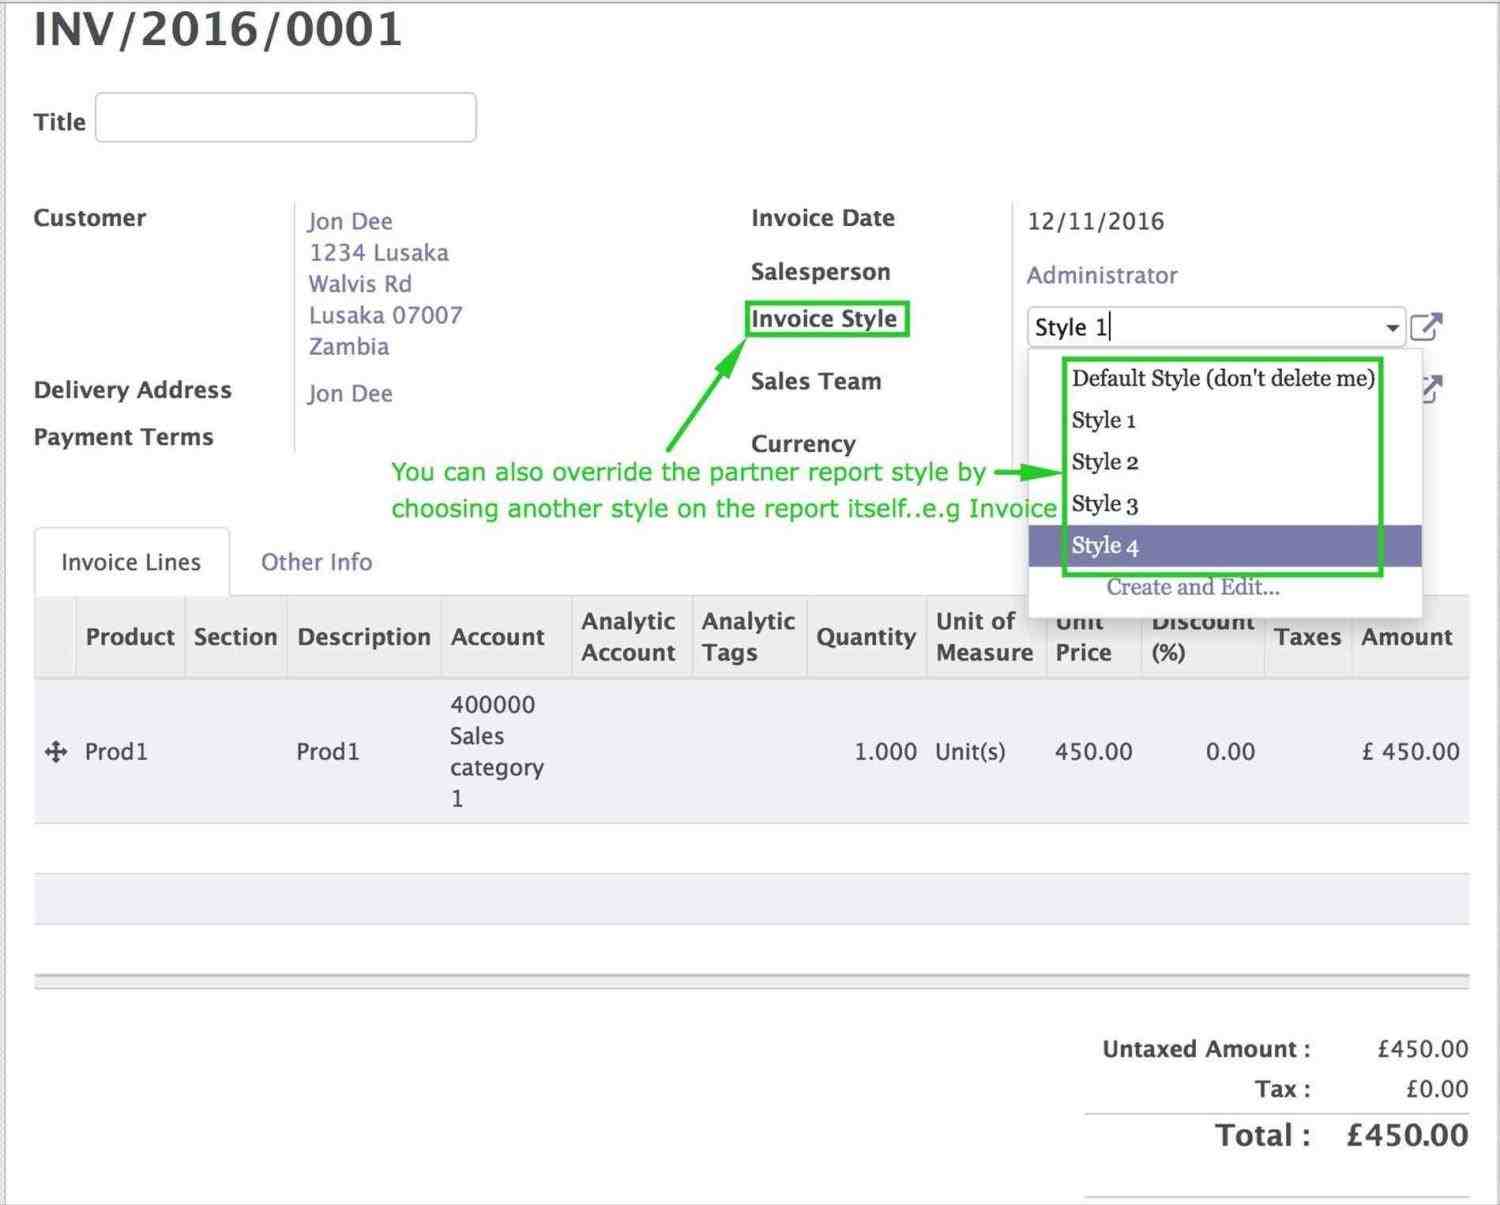
Task: Sort by Quantity column header
Action: pos(866,637)
